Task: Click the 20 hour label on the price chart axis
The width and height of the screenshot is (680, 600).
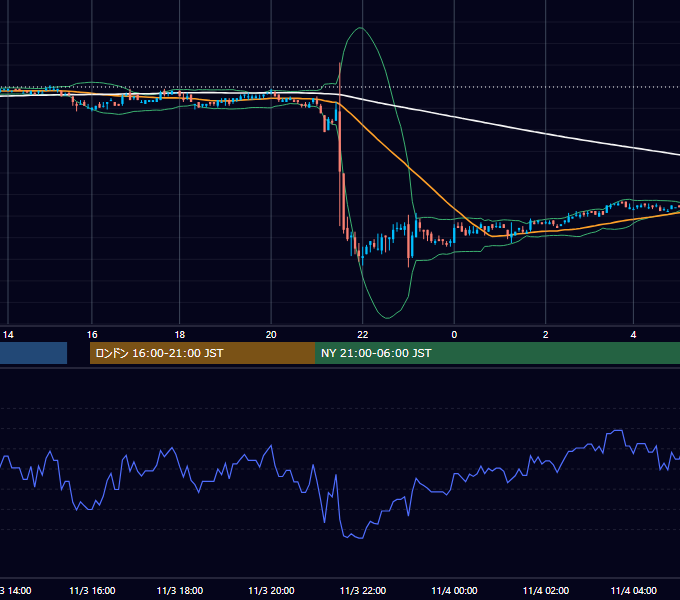Action: (271, 335)
